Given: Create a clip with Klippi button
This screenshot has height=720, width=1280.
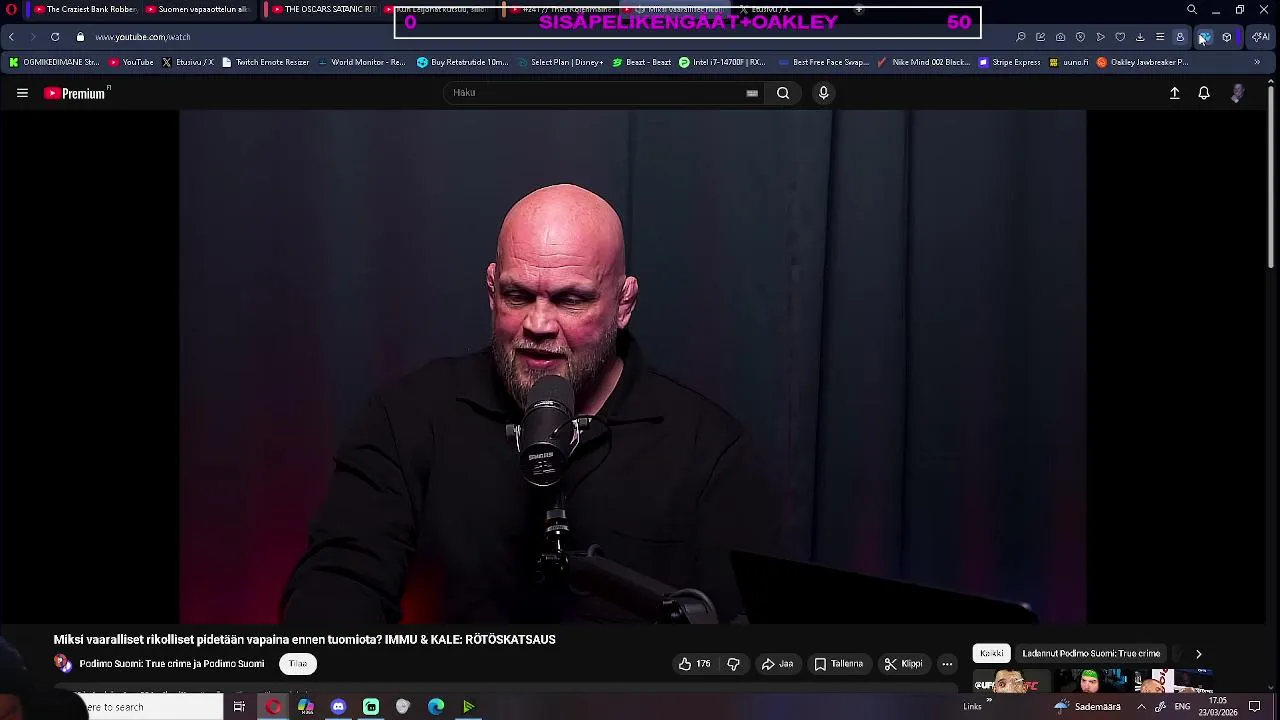Looking at the screenshot, I should click(x=903, y=664).
